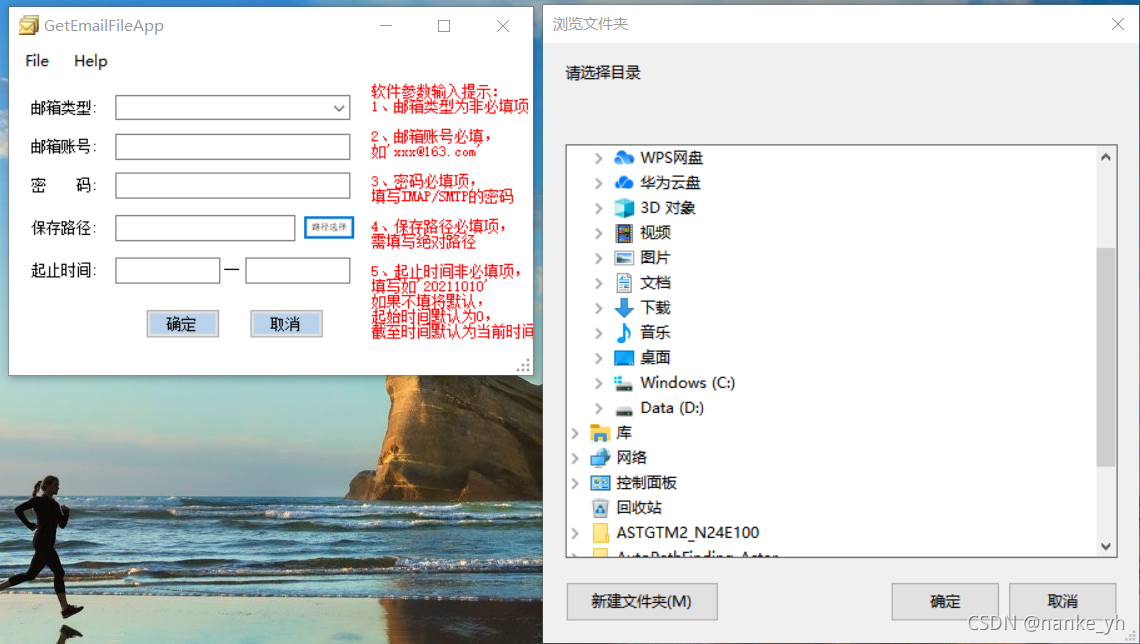
Task: Expand the 3D 对象 tree node
Action: click(598, 208)
